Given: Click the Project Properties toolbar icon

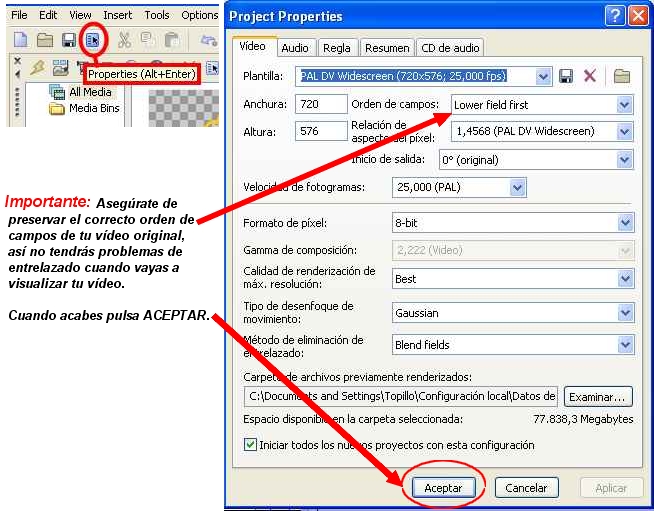Looking at the screenshot, I should (93, 40).
